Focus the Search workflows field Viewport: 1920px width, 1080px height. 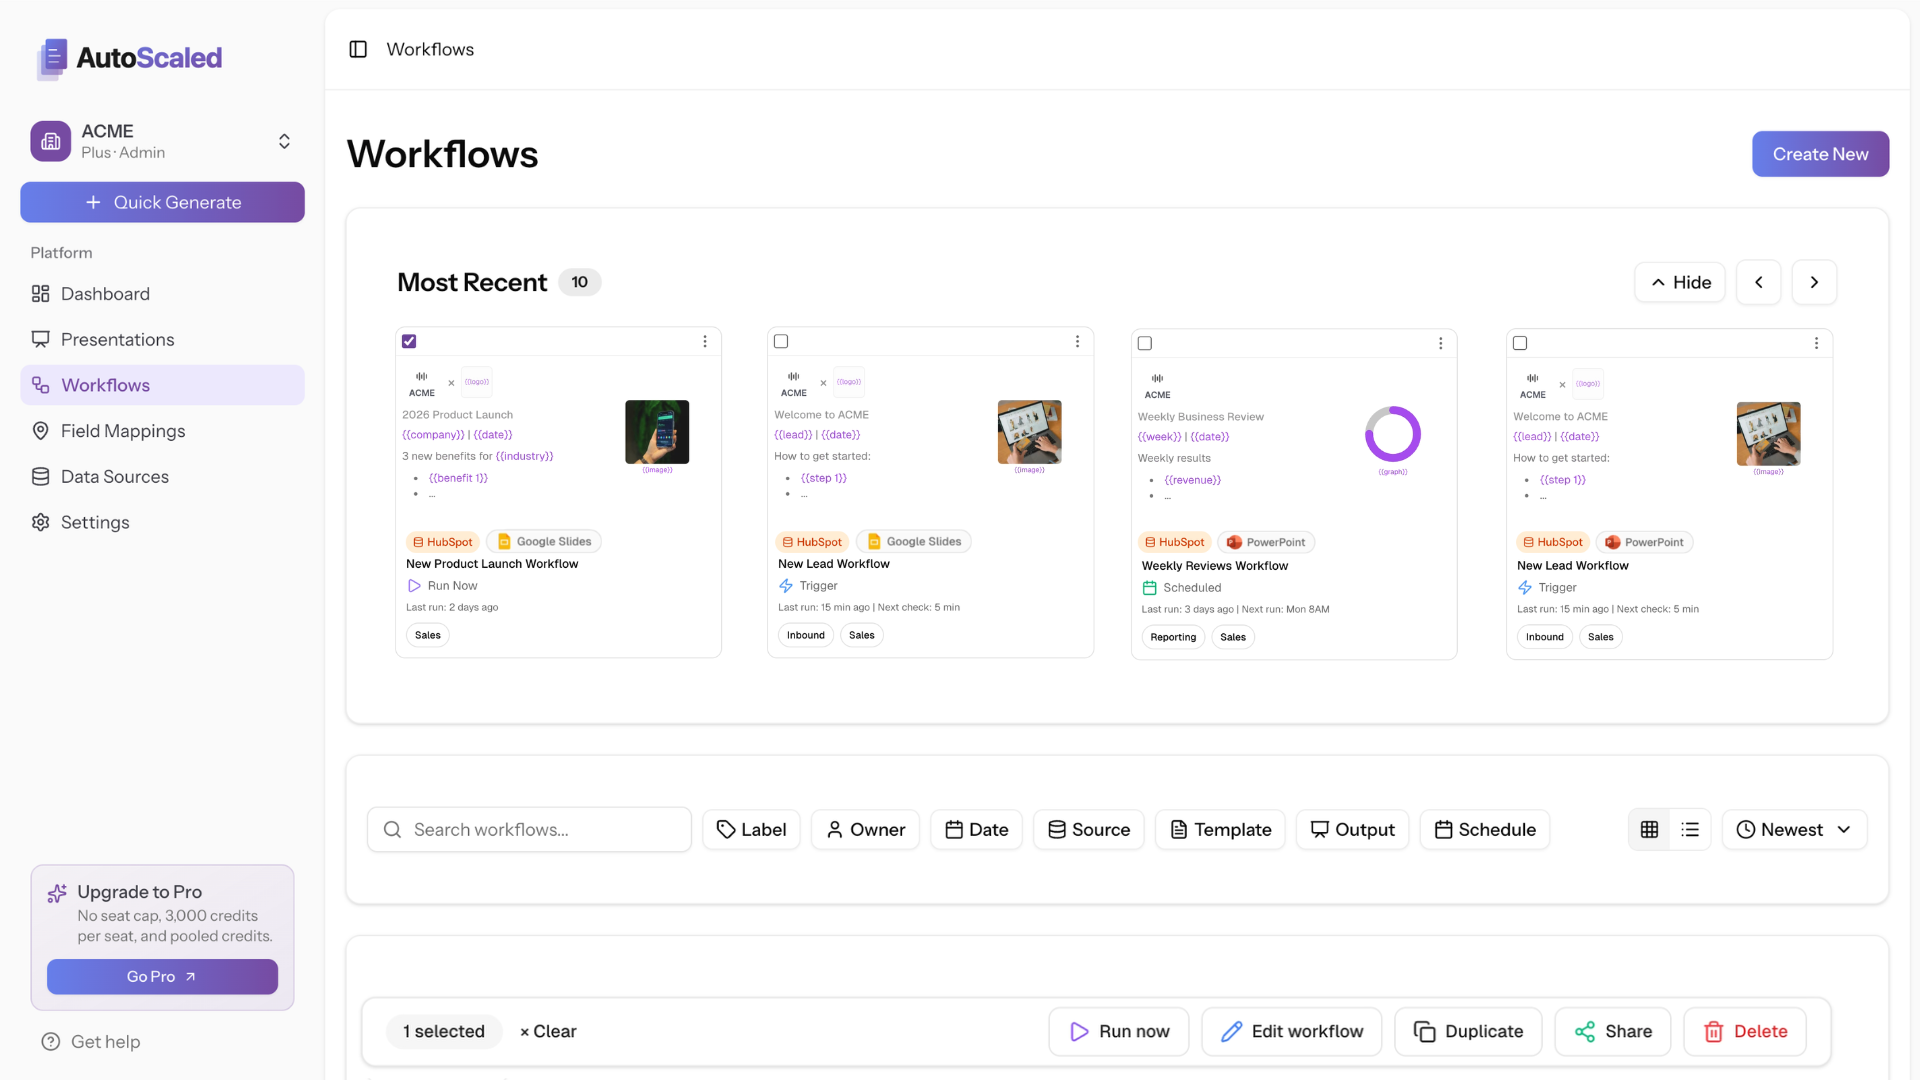(x=529, y=830)
